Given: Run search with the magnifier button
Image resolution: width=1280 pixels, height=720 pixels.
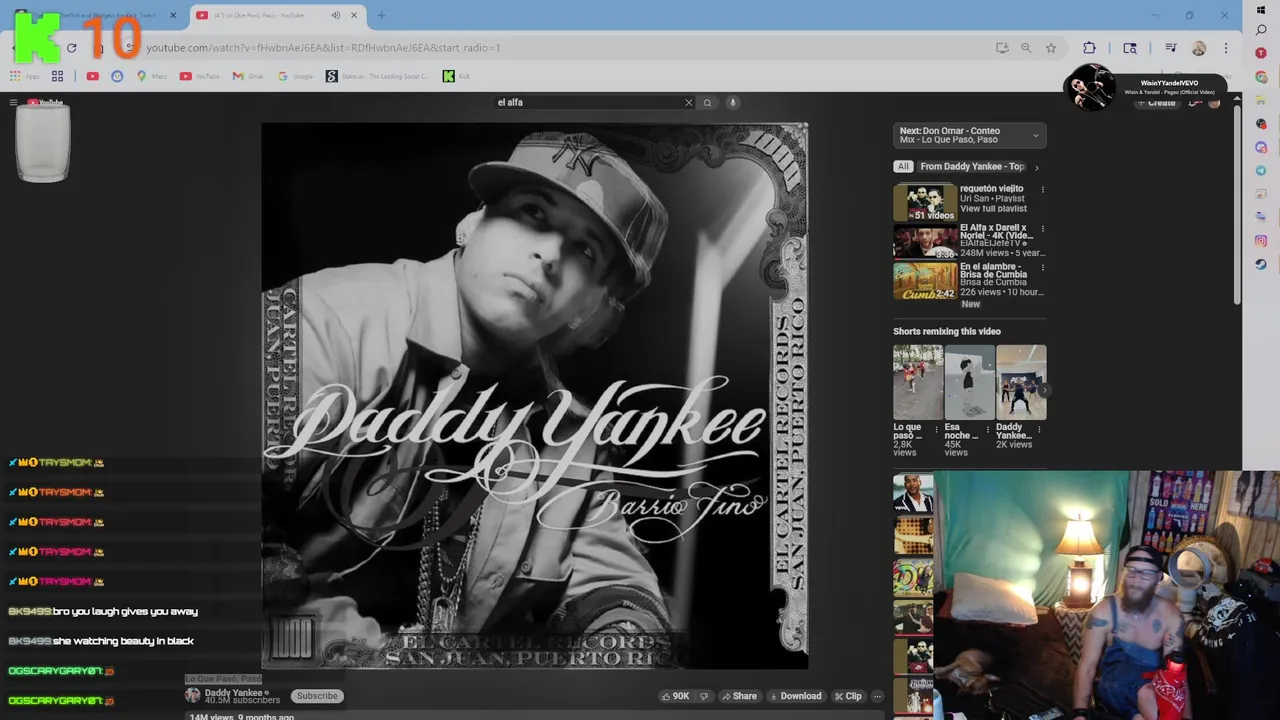Looking at the screenshot, I should [707, 102].
